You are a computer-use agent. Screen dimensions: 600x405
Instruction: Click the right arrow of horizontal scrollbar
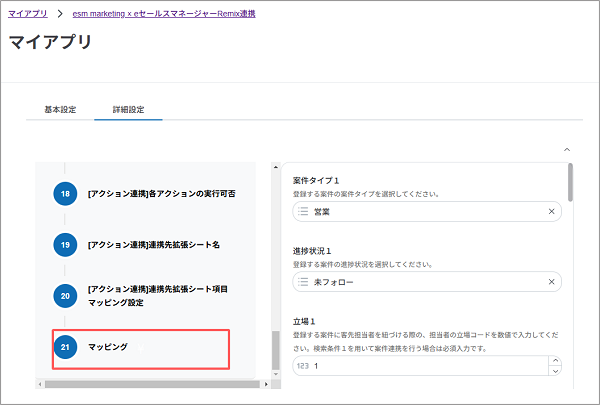tap(266, 384)
